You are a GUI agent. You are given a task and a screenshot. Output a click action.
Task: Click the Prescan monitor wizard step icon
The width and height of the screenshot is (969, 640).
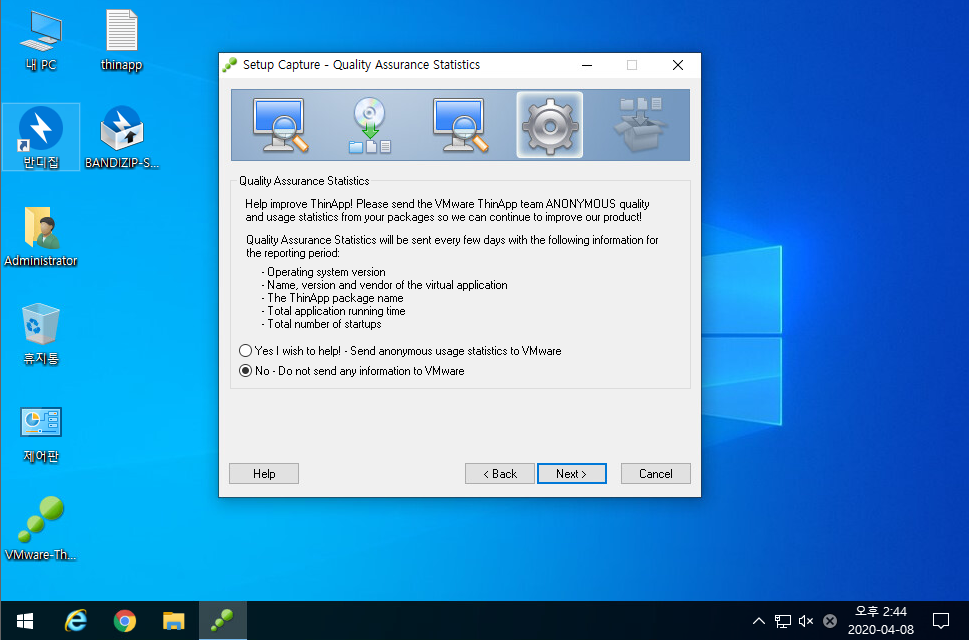coord(280,125)
